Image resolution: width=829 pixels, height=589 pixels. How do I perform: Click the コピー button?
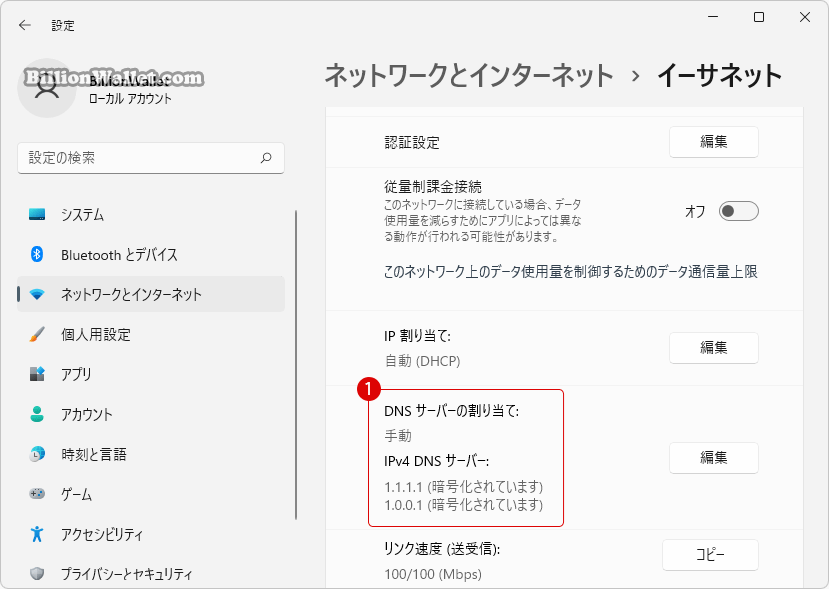pyautogui.click(x=710, y=555)
